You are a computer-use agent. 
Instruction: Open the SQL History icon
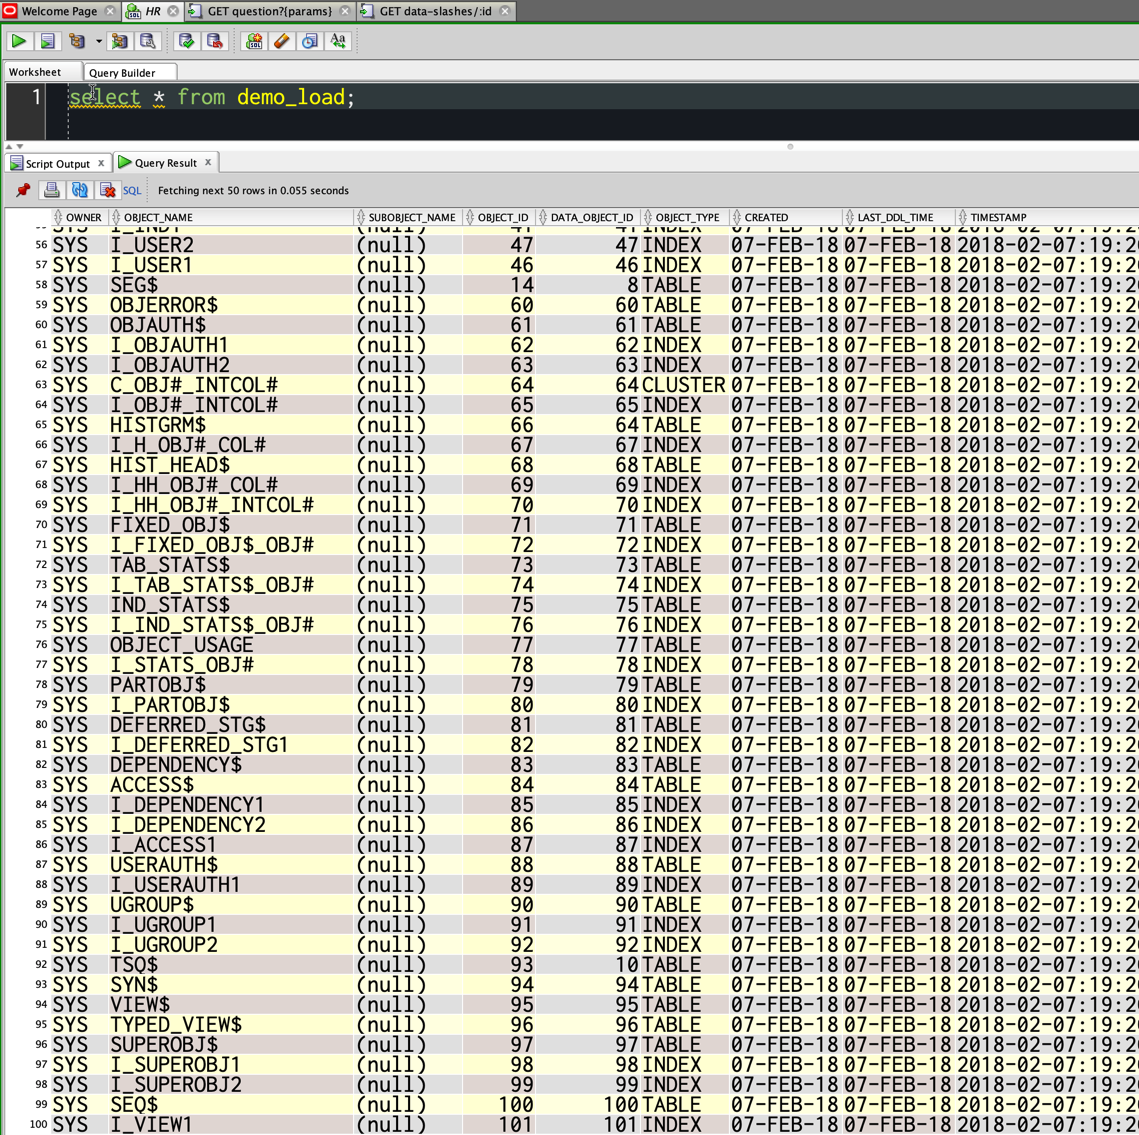(310, 41)
